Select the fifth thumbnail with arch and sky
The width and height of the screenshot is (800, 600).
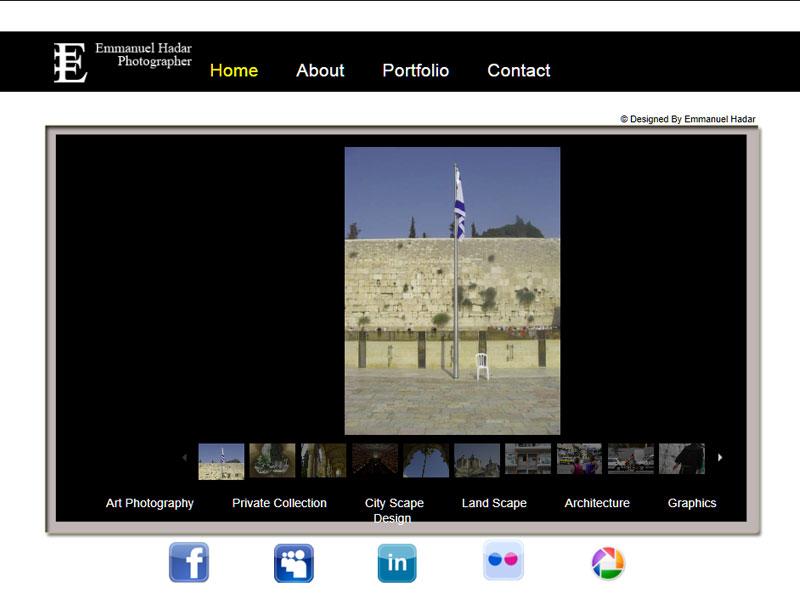tap(426, 460)
